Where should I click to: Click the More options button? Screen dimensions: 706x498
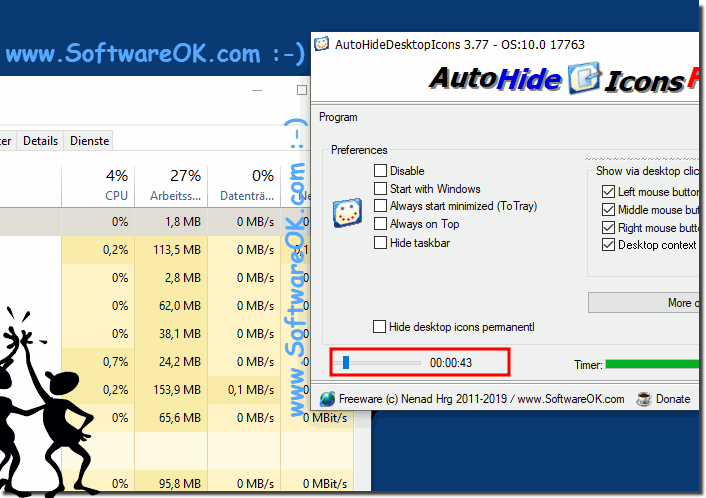tap(643, 303)
